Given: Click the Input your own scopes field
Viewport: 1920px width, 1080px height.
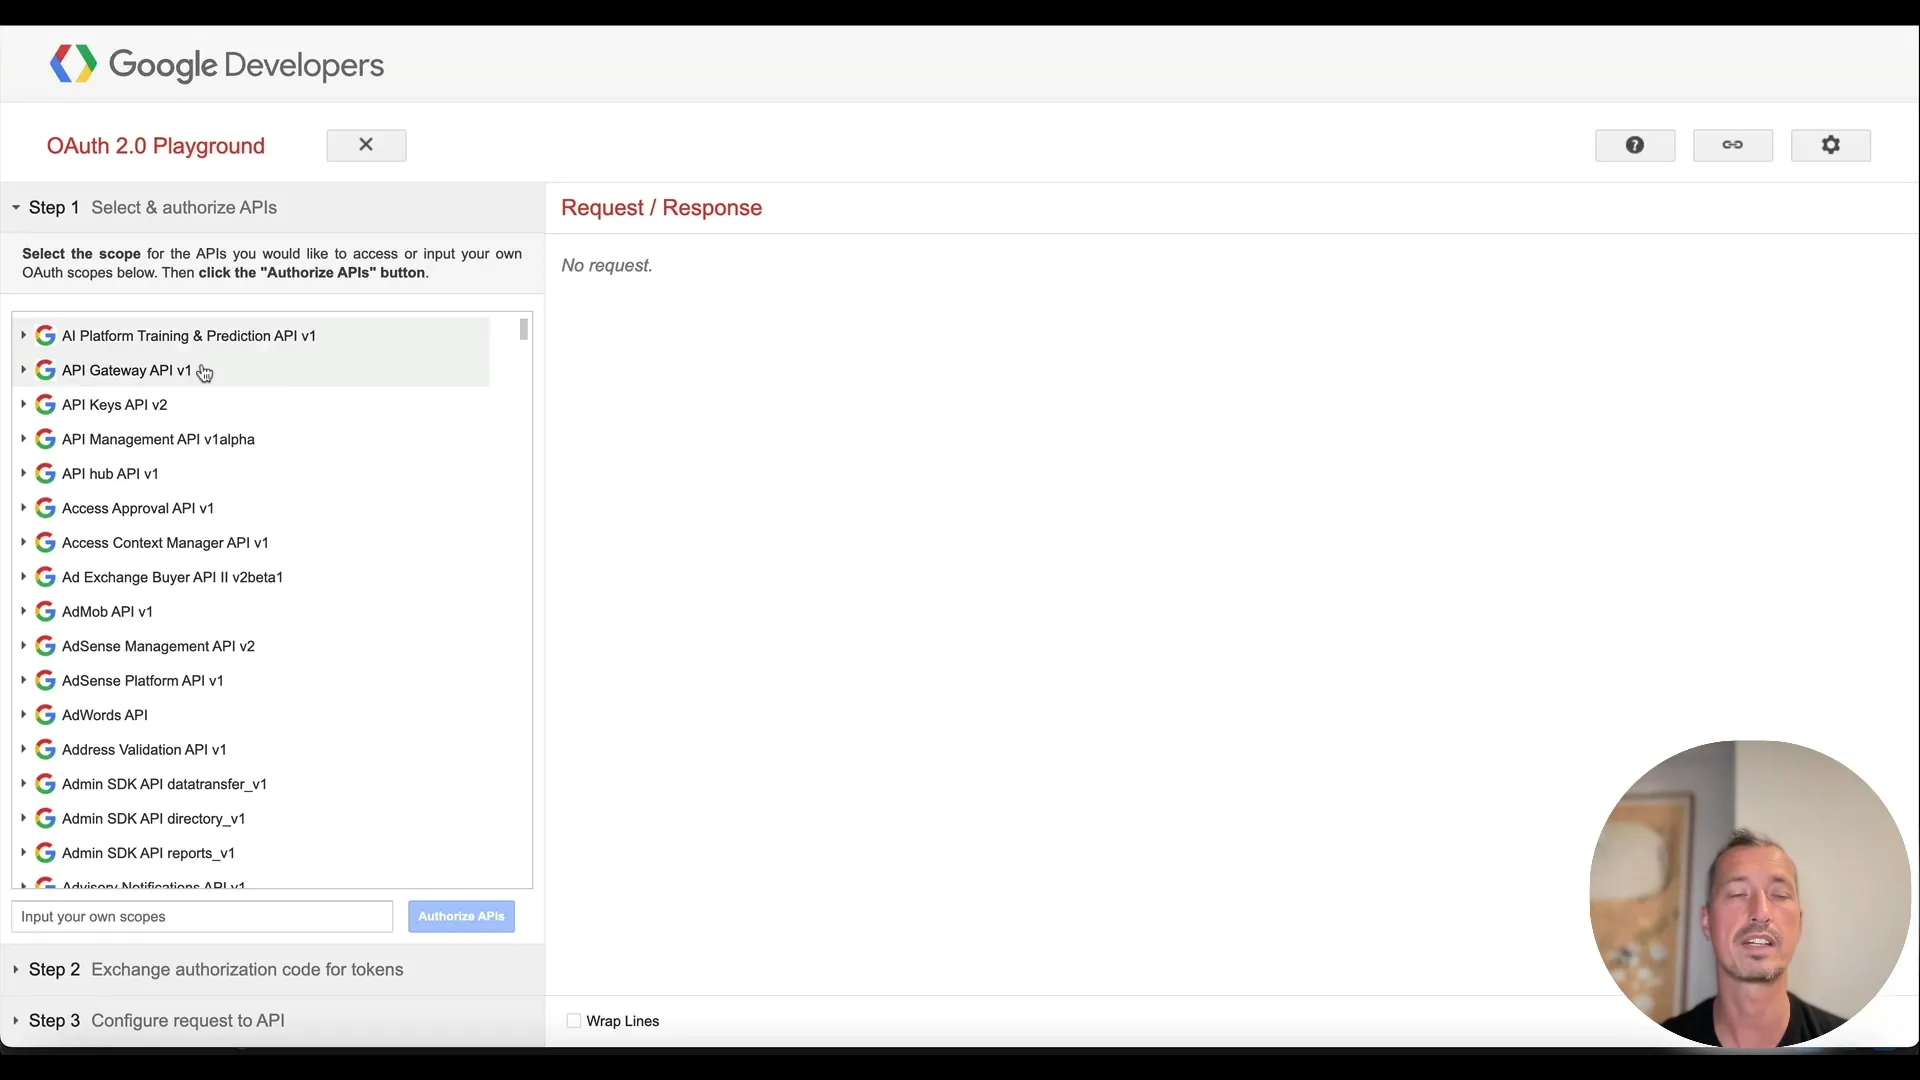Looking at the screenshot, I should click(x=201, y=916).
